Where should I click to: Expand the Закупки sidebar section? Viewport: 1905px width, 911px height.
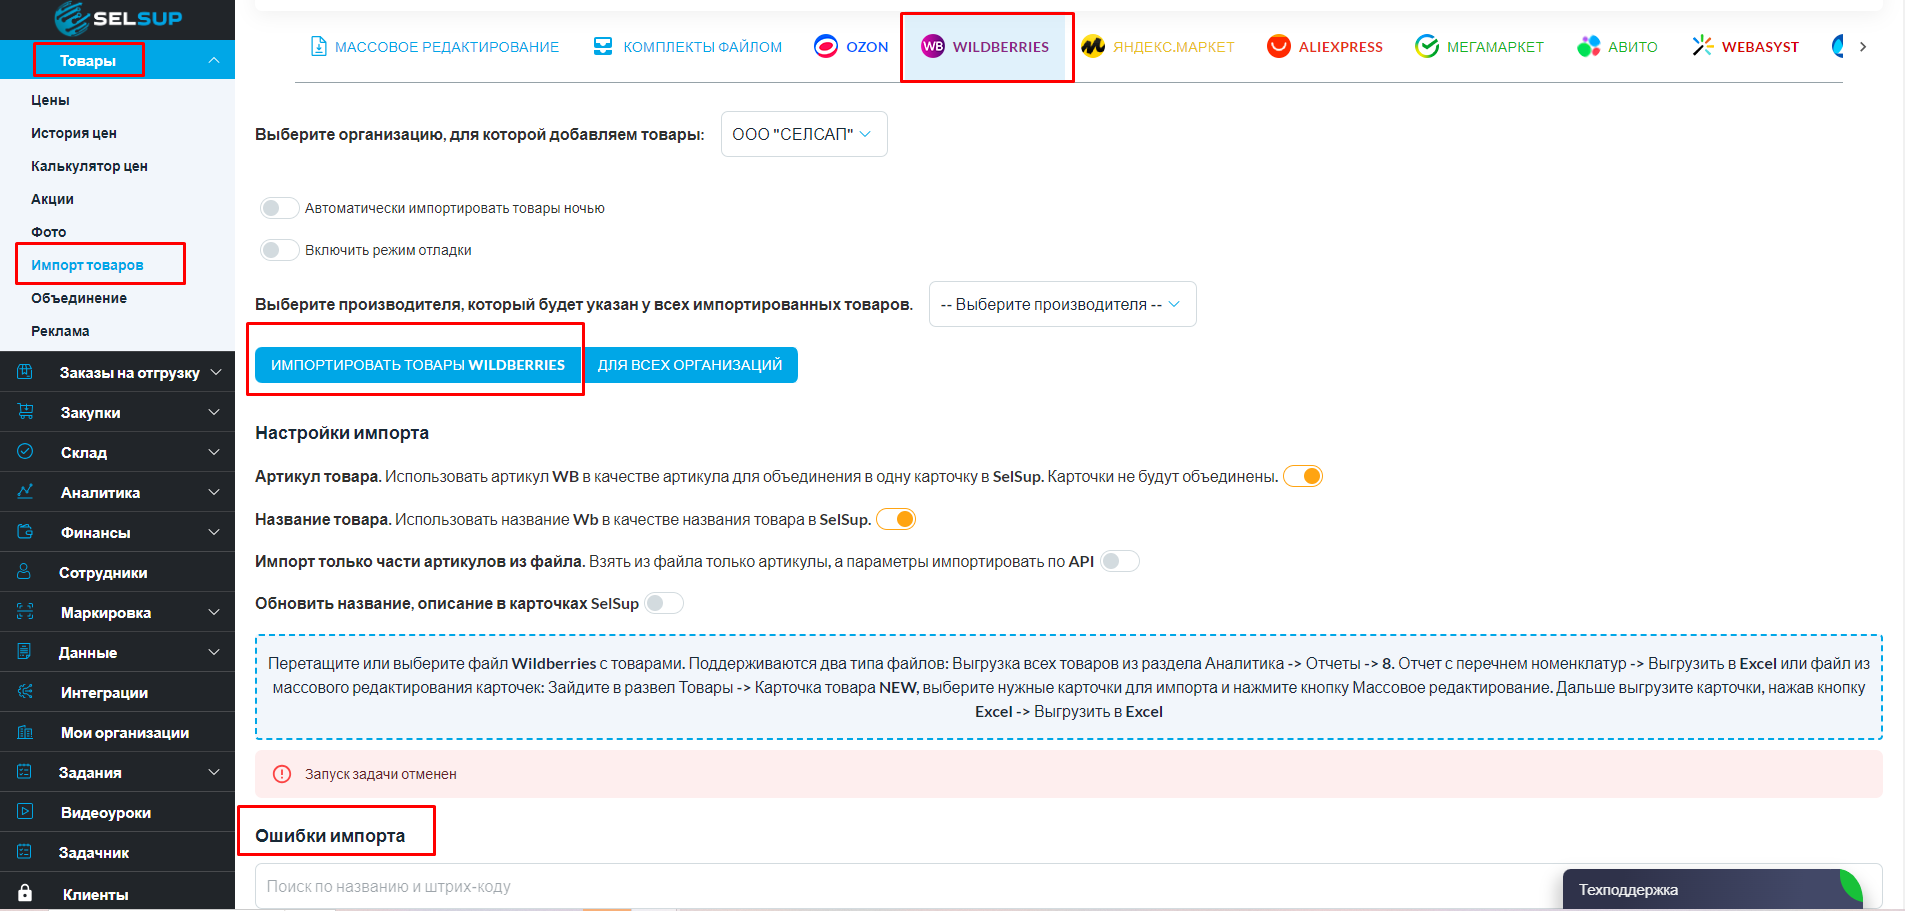[214, 412]
